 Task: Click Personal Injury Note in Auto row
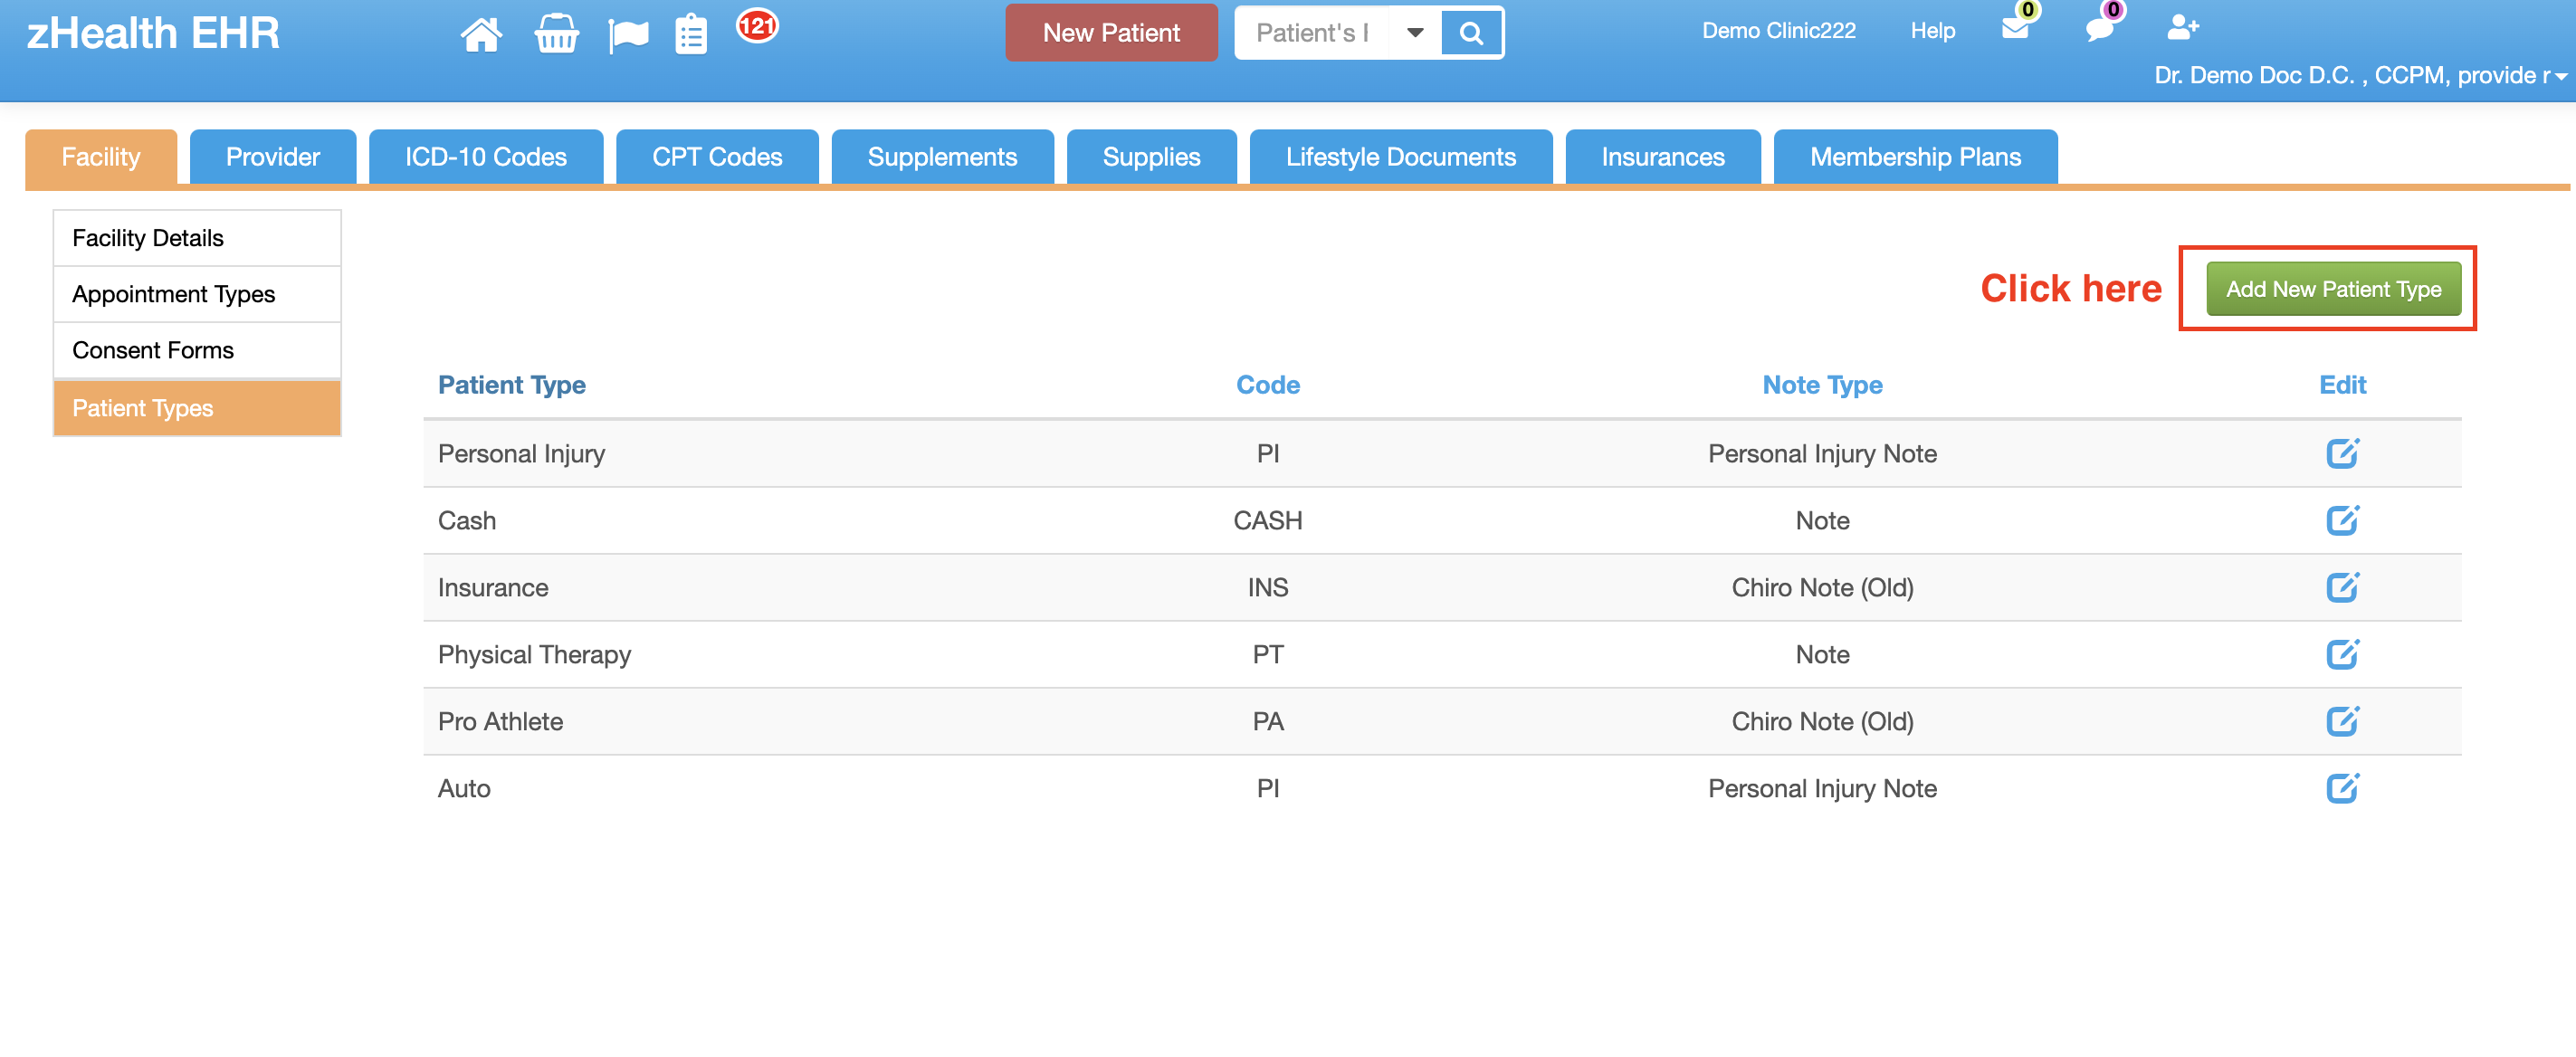coord(1822,789)
